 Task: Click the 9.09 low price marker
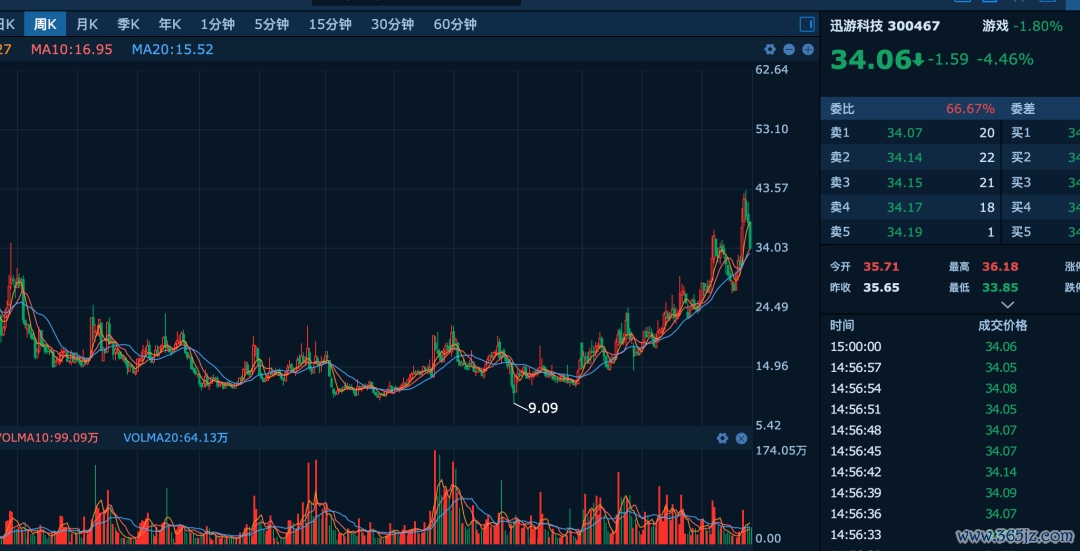(543, 408)
